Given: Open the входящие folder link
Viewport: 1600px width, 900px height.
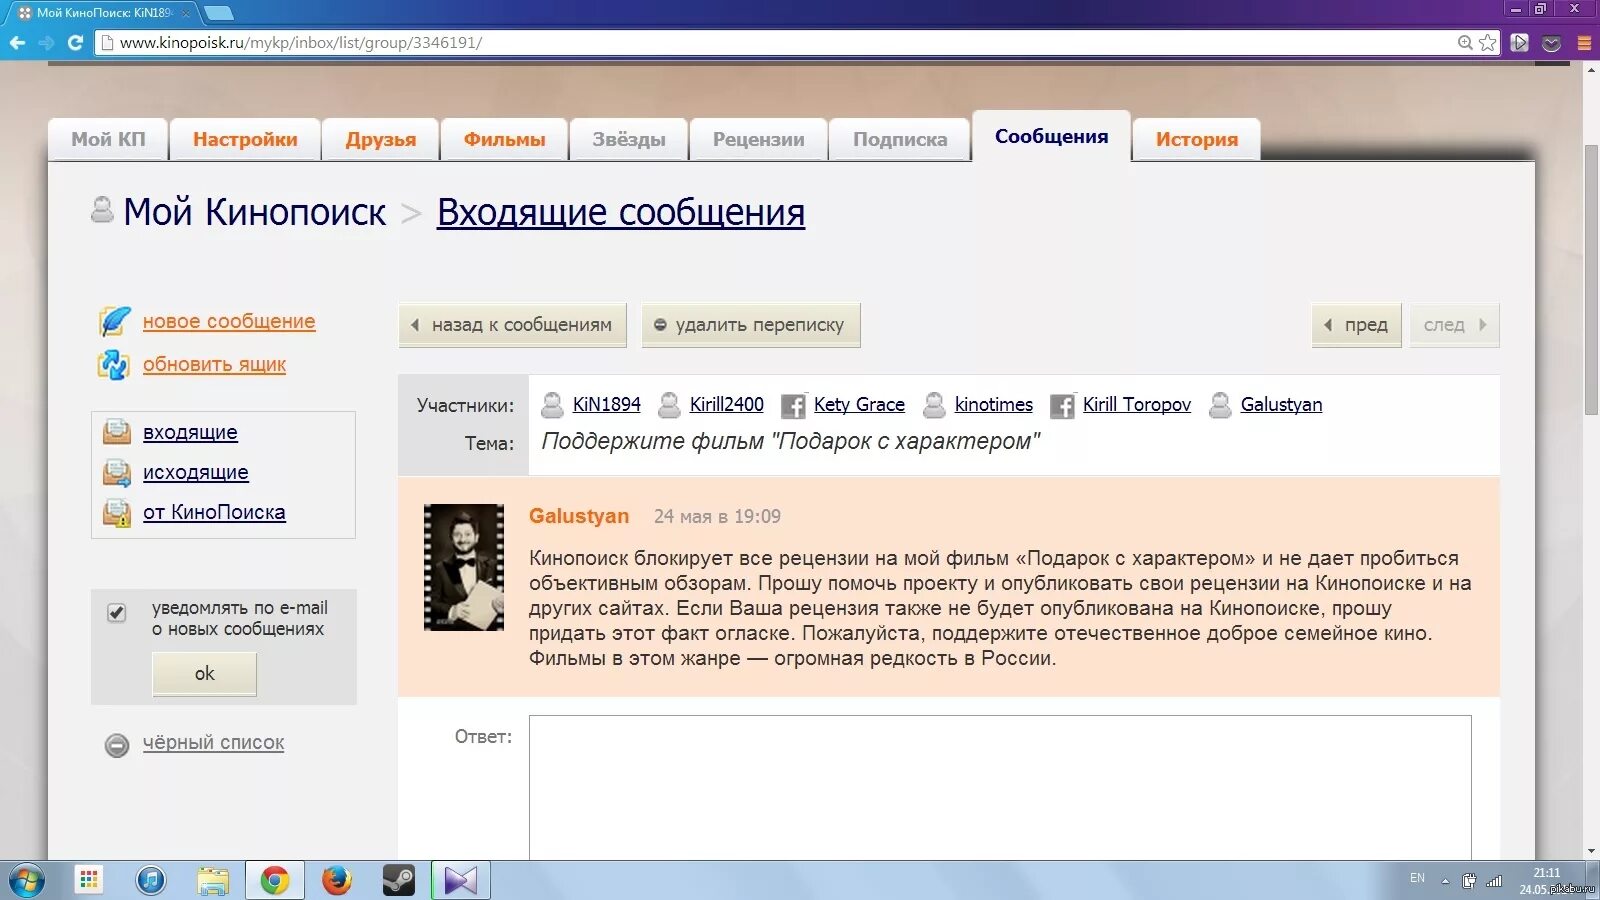Looking at the screenshot, I should click(190, 432).
